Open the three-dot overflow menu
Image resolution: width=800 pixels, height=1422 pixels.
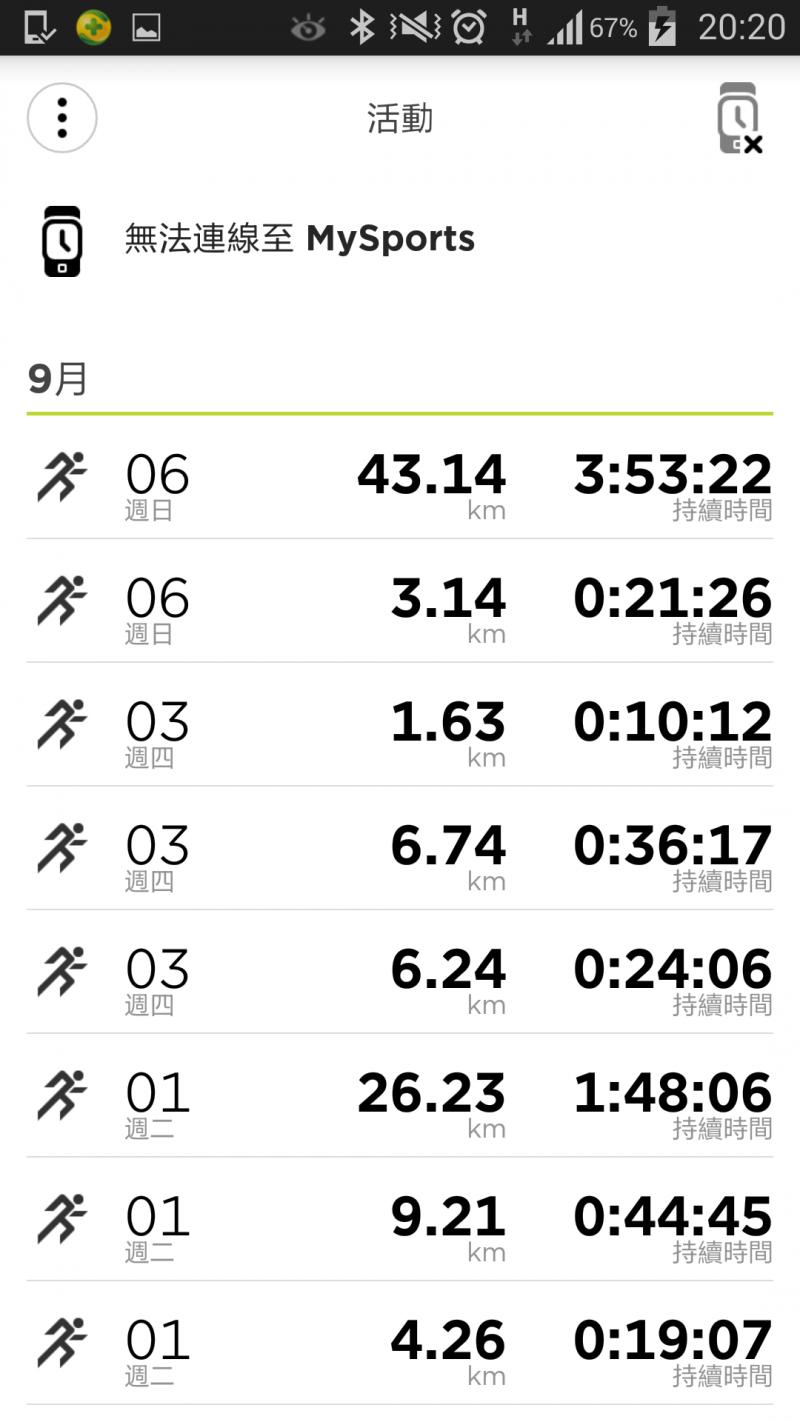tap(62, 118)
